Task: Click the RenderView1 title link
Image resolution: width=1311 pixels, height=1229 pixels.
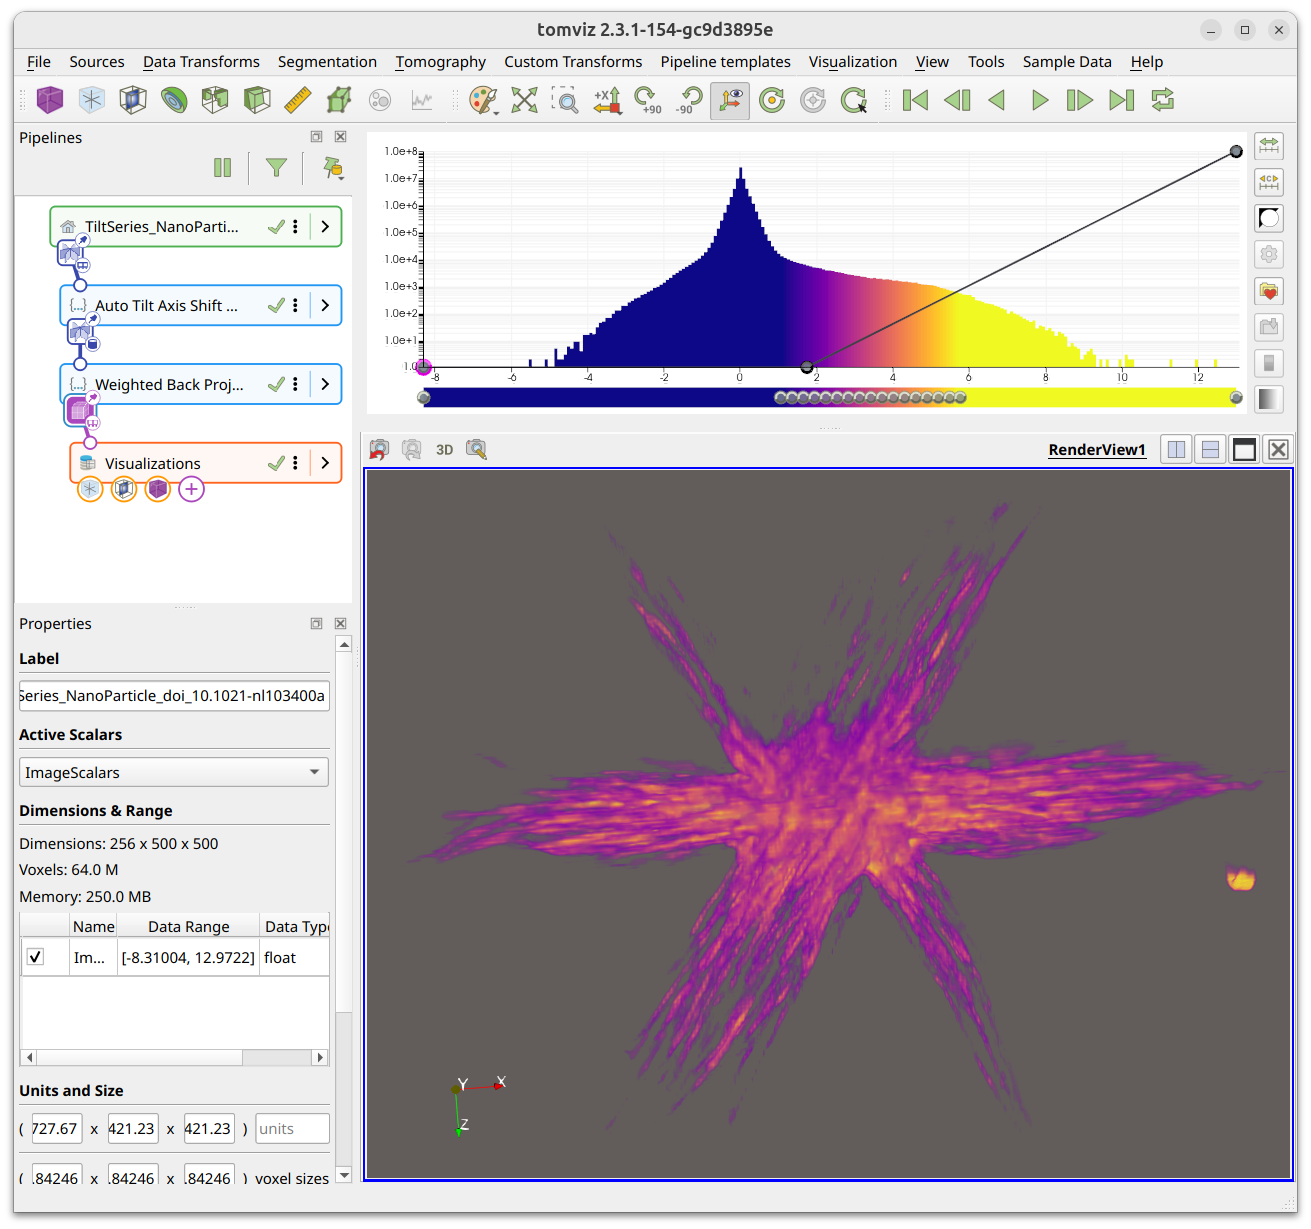Action: [x=1097, y=450]
